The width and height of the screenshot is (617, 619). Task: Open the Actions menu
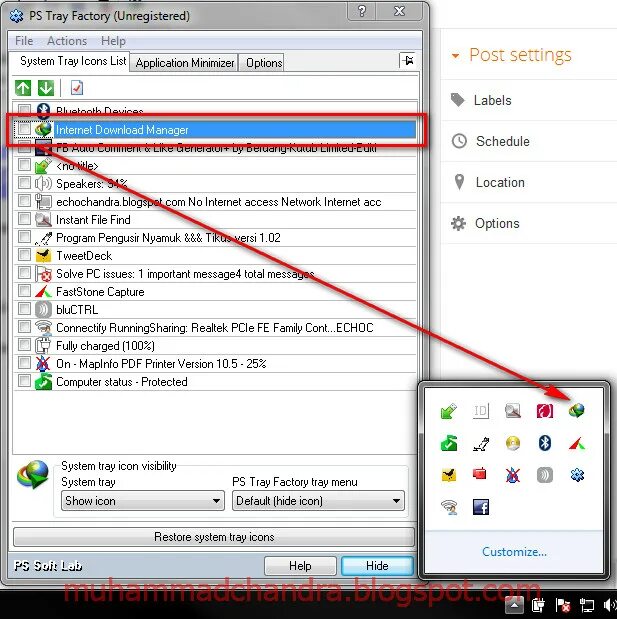pos(67,41)
